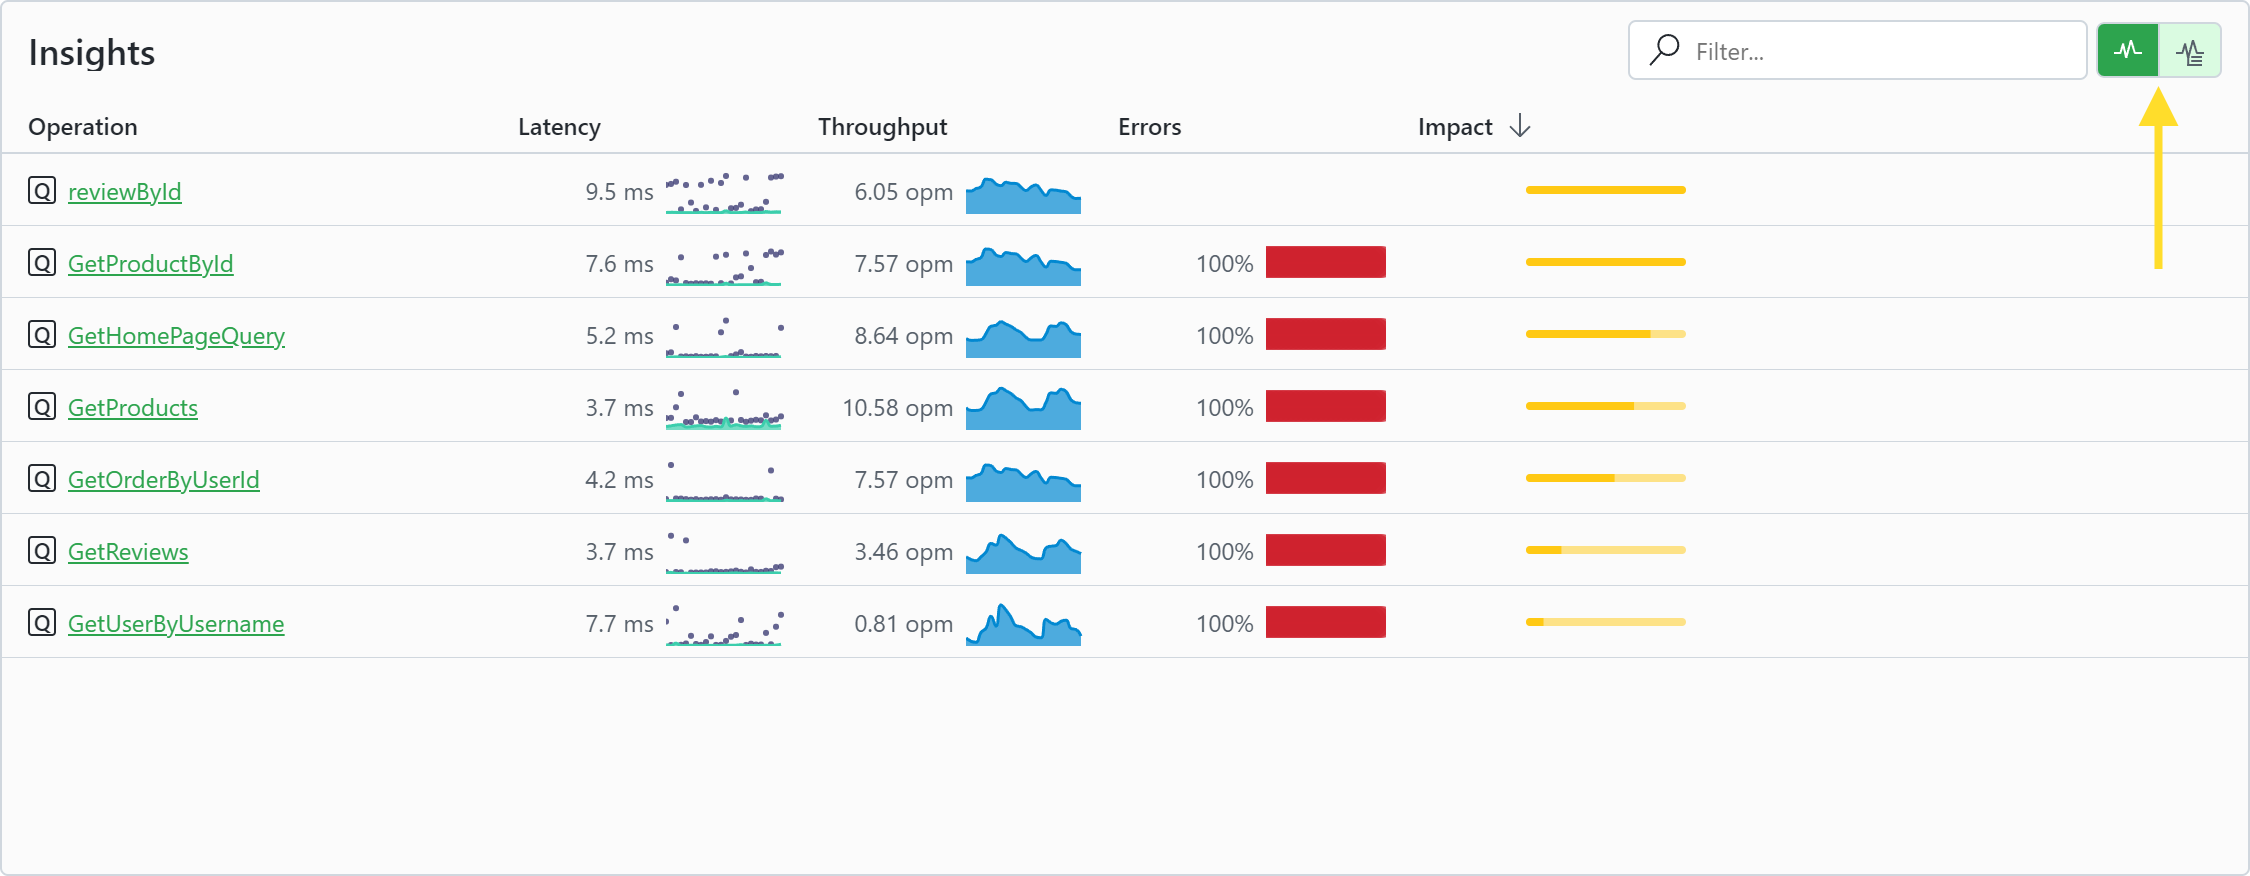Click the throughput sparkline chart for GetProducts
This screenshot has width=2250, height=876.
(x=1023, y=408)
